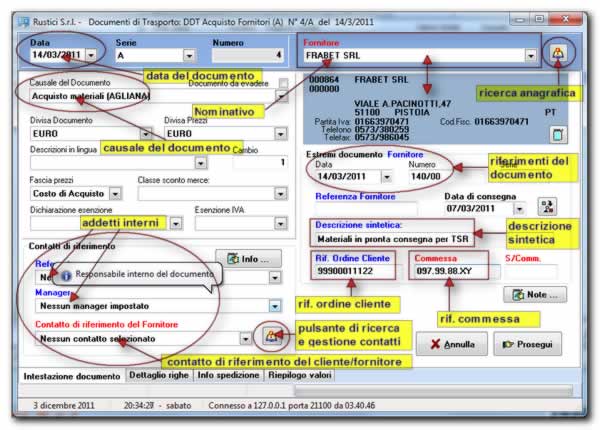Expand the Manager dropdown list

(x=274, y=306)
